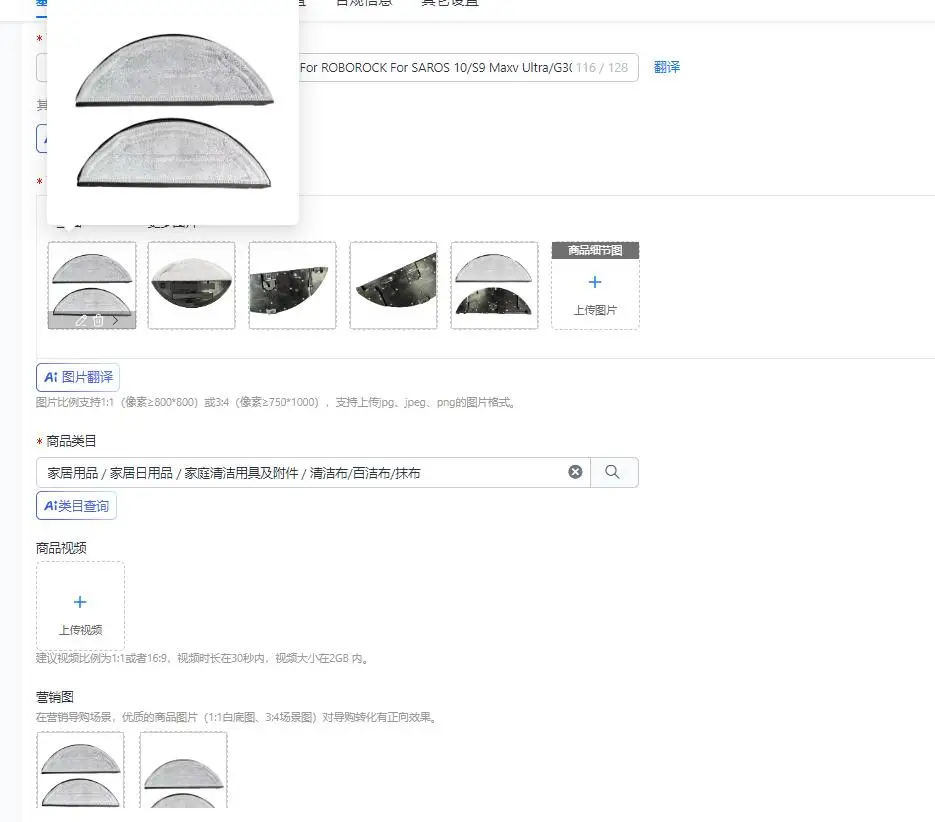Click the enlarged mop pad preview popup image

[x=173, y=112]
